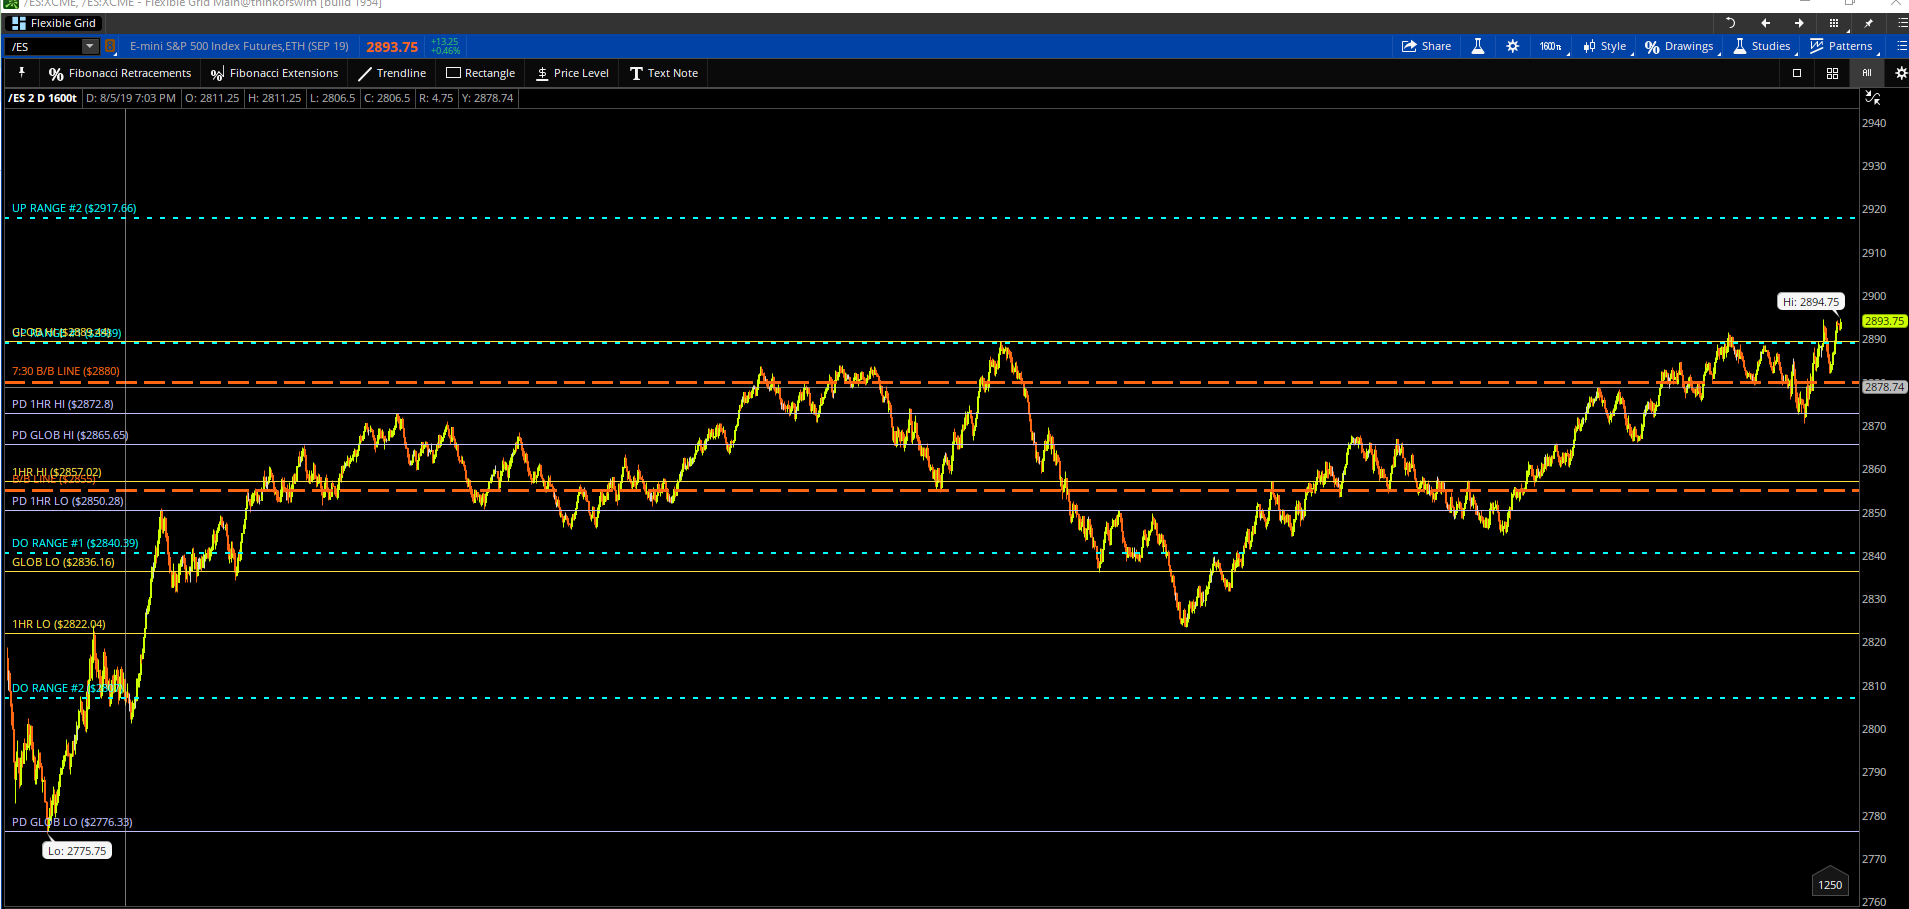Image resolution: width=1909 pixels, height=909 pixels.
Task: Click the pin window icon
Action: [x=1868, y=23]
